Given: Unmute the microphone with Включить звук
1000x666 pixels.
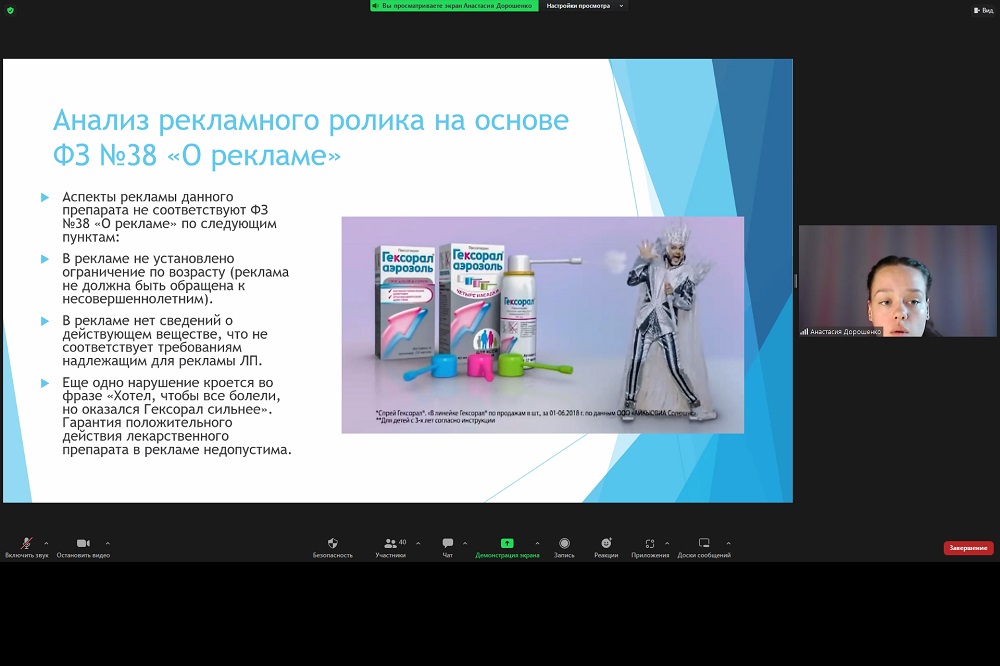Looking at the screenshot, I should click(x=26, y=546).
